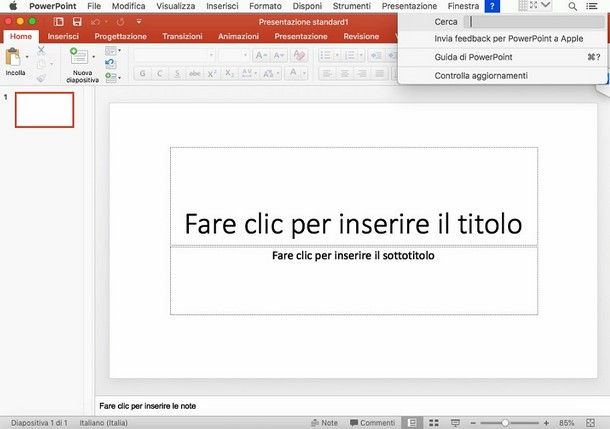Click the Align right icon
This screenshot has width=610, height=429.
coord(362,74)
